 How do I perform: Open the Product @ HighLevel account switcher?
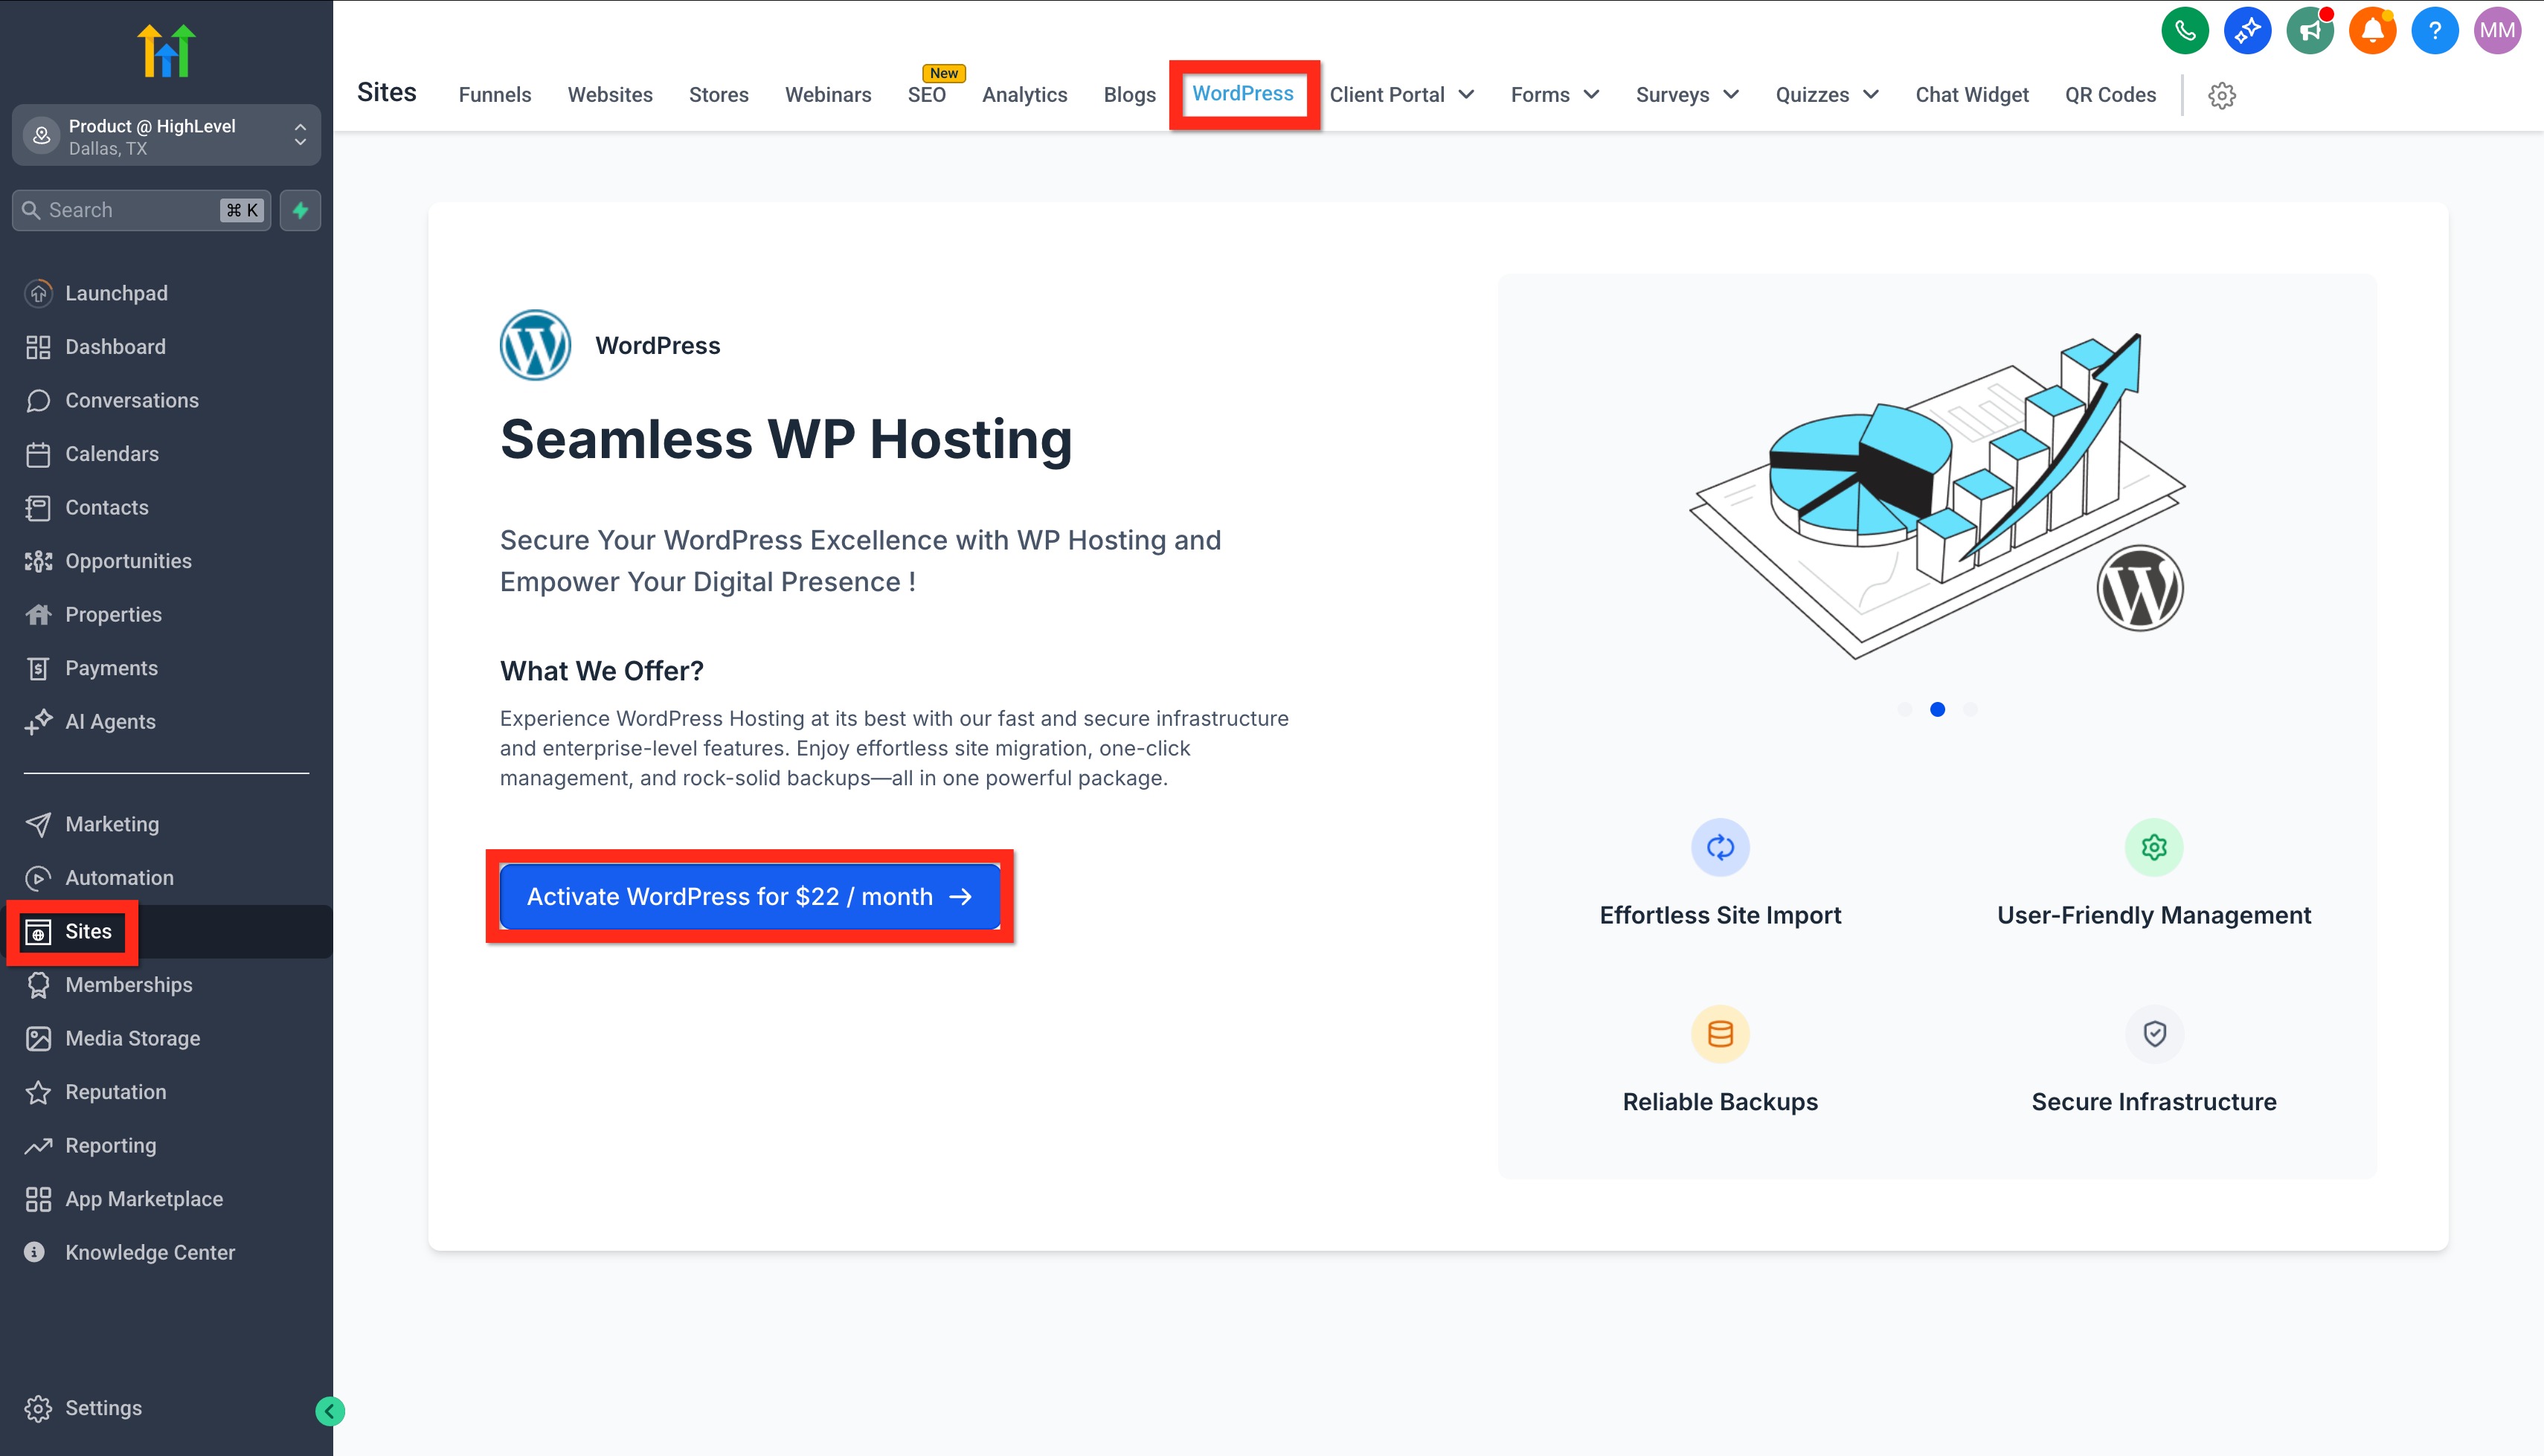point(166,136)
